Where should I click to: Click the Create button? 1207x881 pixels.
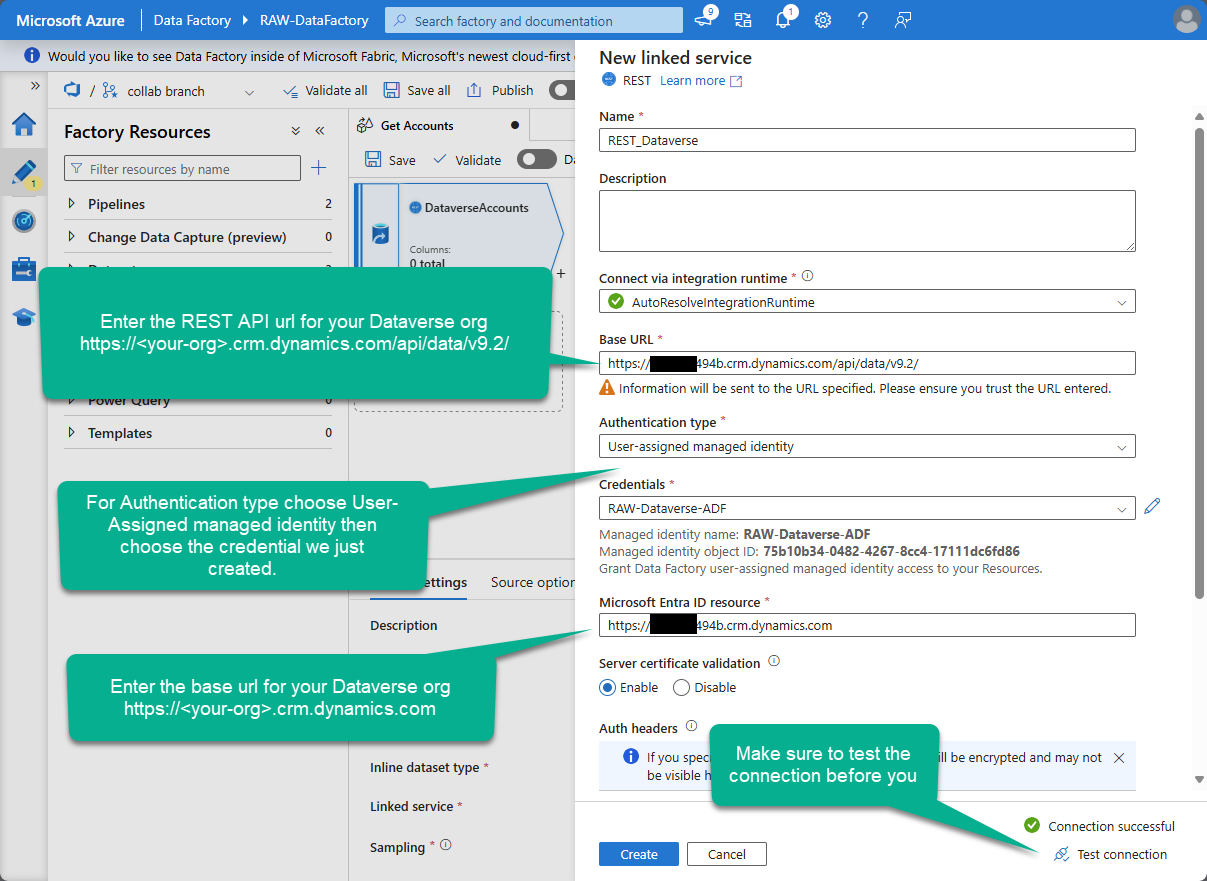coord(639,854)
